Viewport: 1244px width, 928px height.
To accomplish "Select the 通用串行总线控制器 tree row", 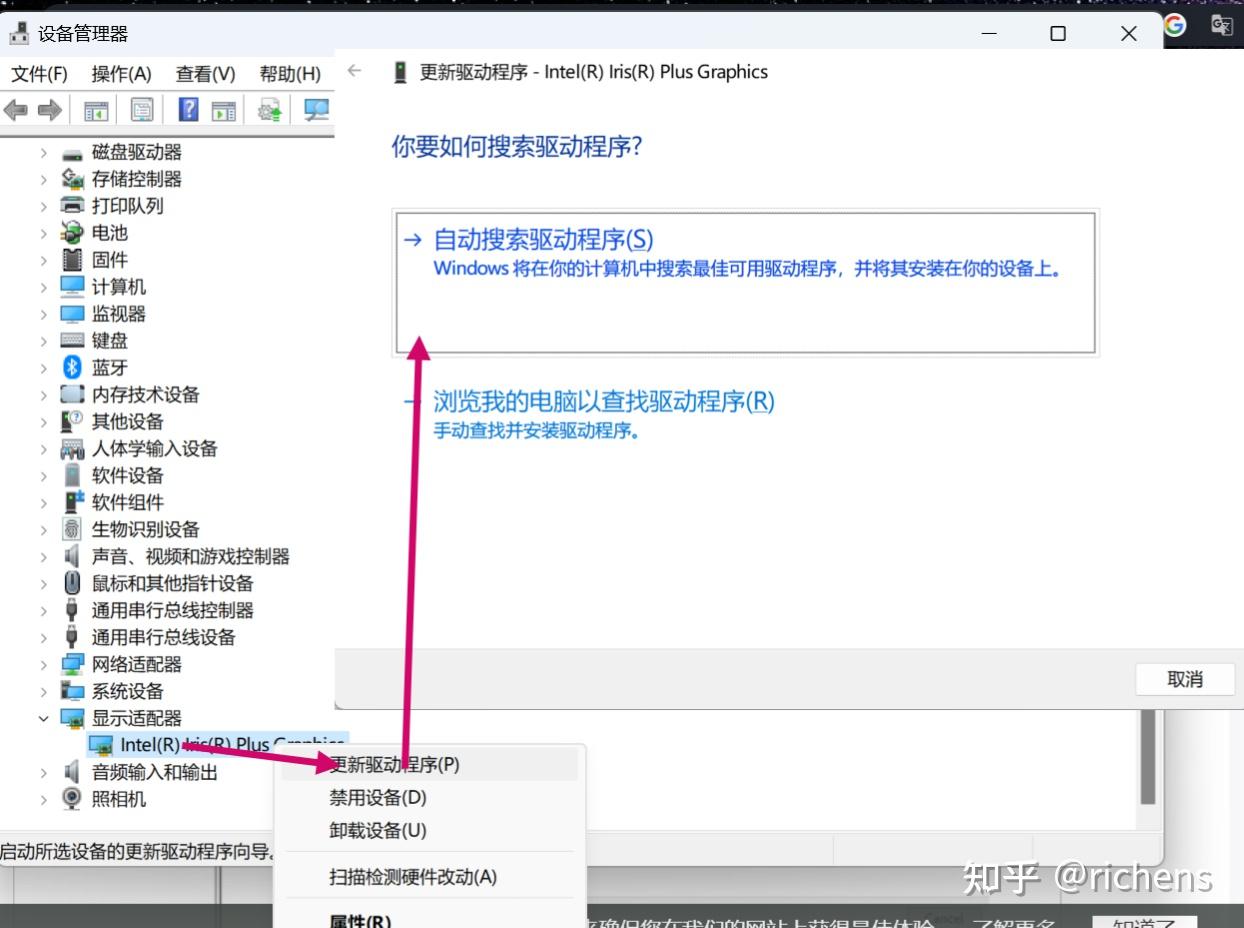I will tap(172, 610).
